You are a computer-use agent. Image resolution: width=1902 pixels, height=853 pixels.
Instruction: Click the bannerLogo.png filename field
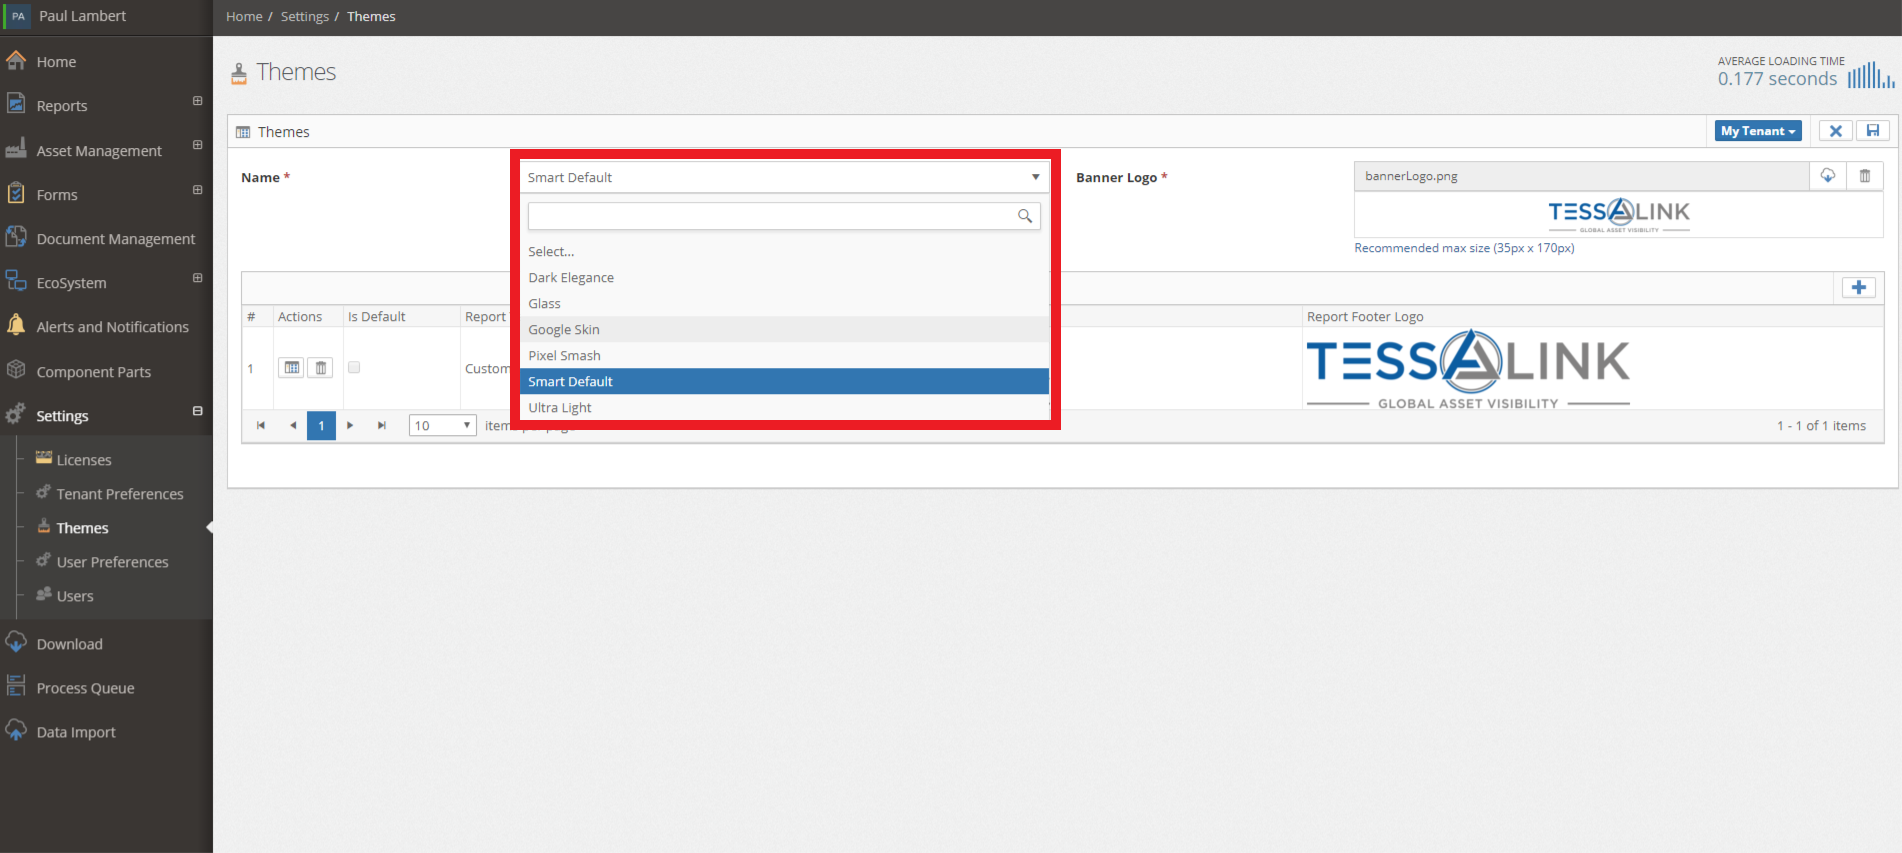1582,176
